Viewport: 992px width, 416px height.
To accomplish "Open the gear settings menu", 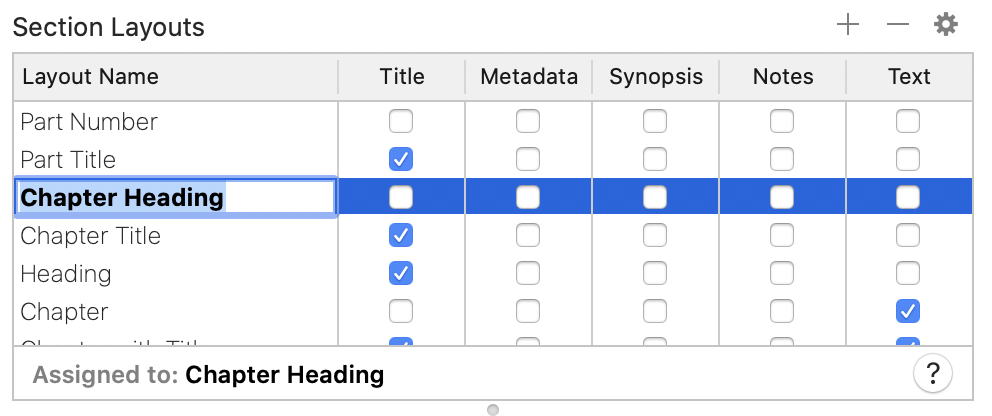I will (x=946, y=25).
